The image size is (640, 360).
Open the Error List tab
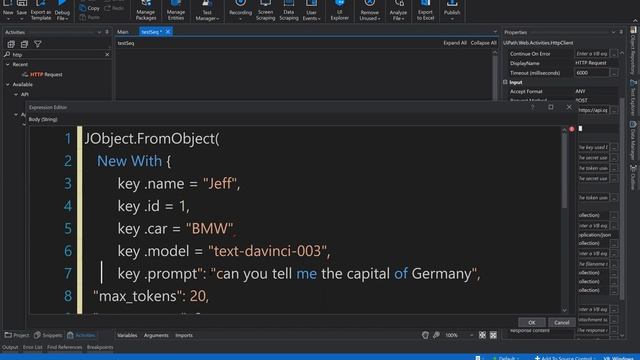pos(33,347)
